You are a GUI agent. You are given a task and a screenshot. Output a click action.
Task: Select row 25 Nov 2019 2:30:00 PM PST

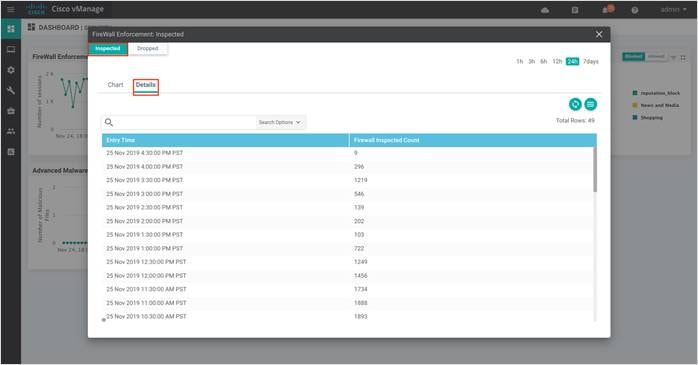(x=348, y=207)
